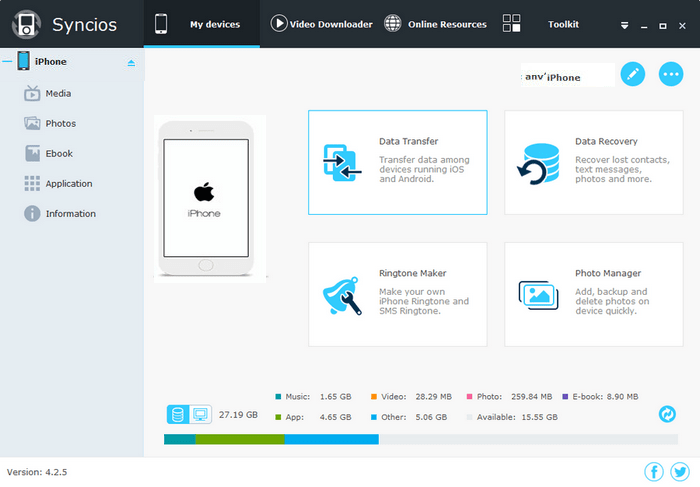
Task: Collapse the iPhone device tree
Action: pyautogui.click(x=8, y=62)
